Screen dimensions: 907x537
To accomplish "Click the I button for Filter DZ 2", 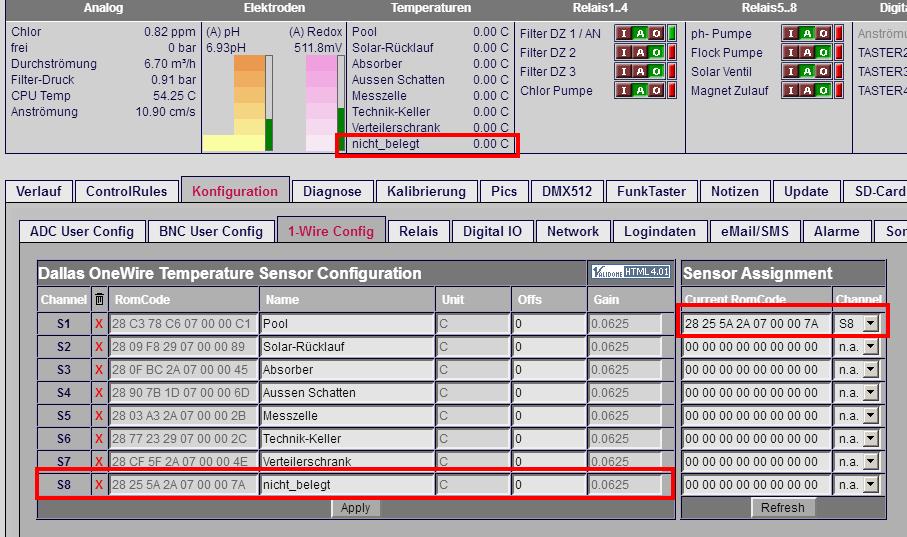I will pos(624,52).
